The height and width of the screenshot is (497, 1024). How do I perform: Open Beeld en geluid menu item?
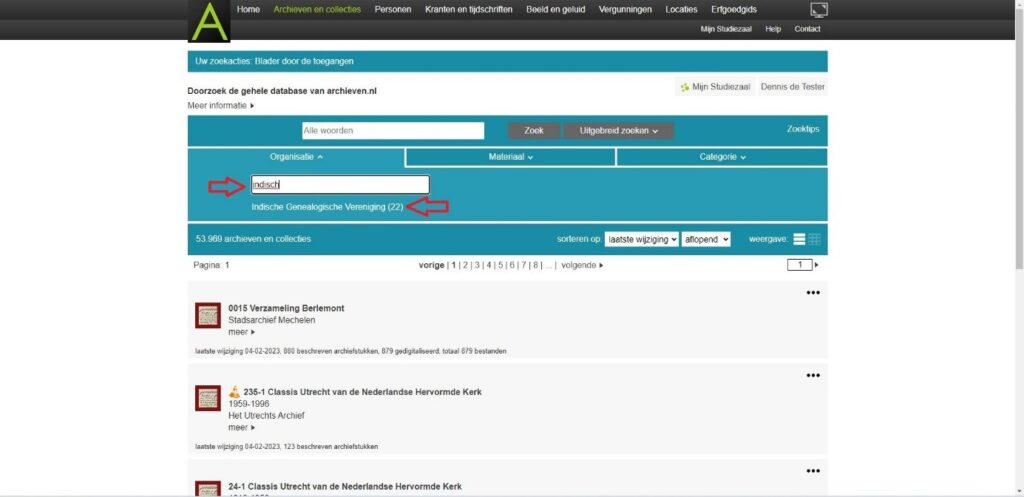coord(556,10)
